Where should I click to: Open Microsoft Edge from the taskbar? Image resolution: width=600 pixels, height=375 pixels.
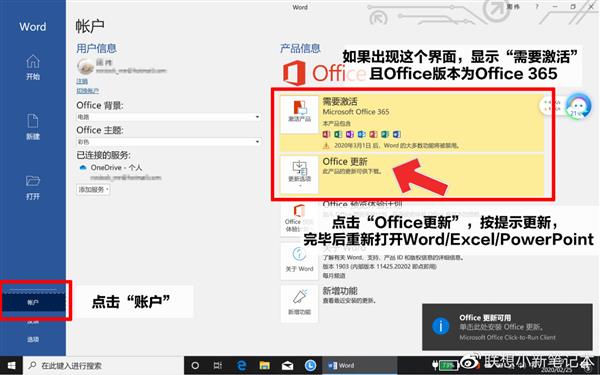[241, 365]
